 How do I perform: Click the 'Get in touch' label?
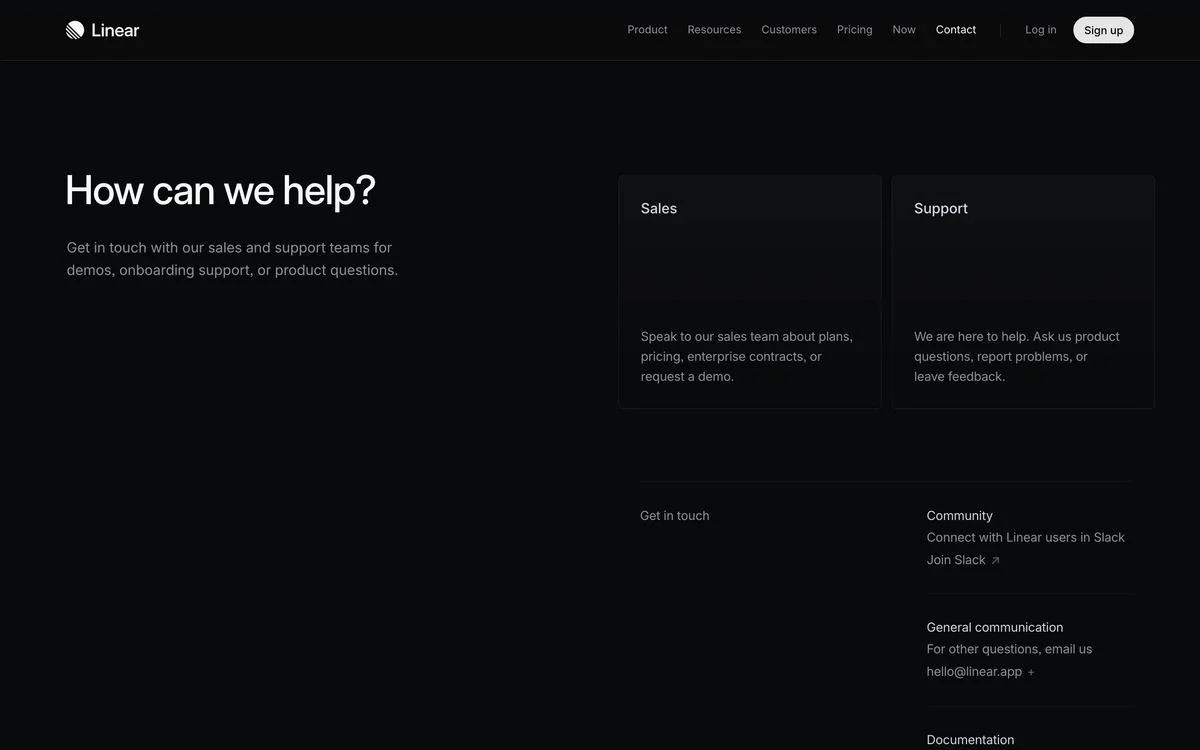(675, 516)
